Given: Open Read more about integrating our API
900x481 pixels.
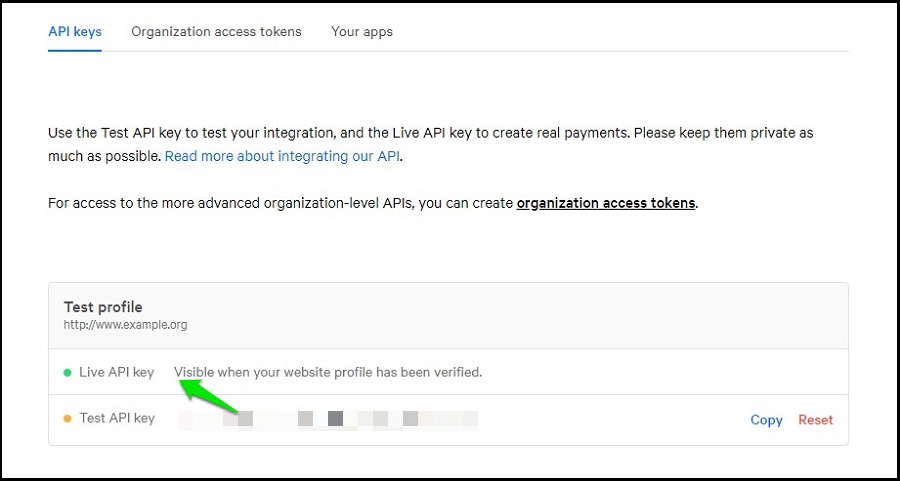Looking at the screenshot, I should click(283, 157).
